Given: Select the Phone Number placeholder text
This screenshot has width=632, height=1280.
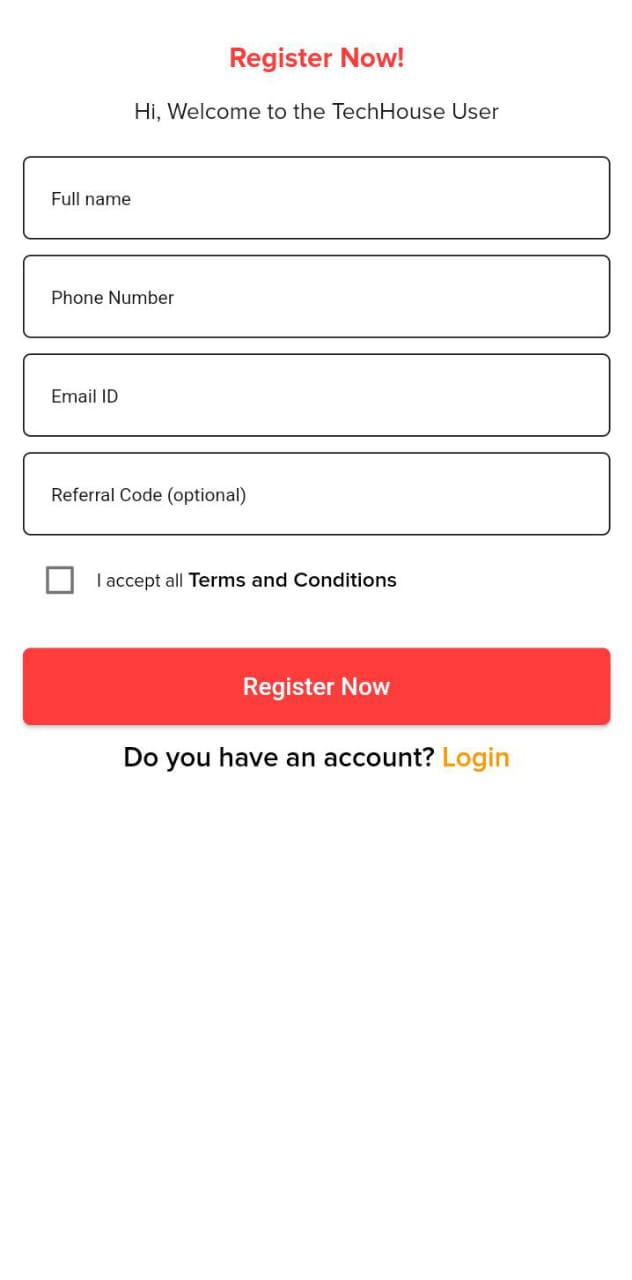Looking at the screenshot, I should pyautogui.click(x=112, y=297).
